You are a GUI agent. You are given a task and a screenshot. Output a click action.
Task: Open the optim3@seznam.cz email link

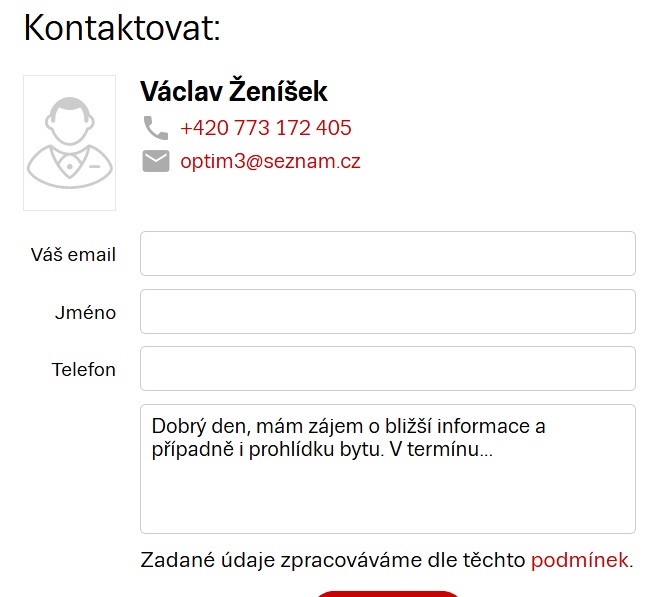pos(270,161)
